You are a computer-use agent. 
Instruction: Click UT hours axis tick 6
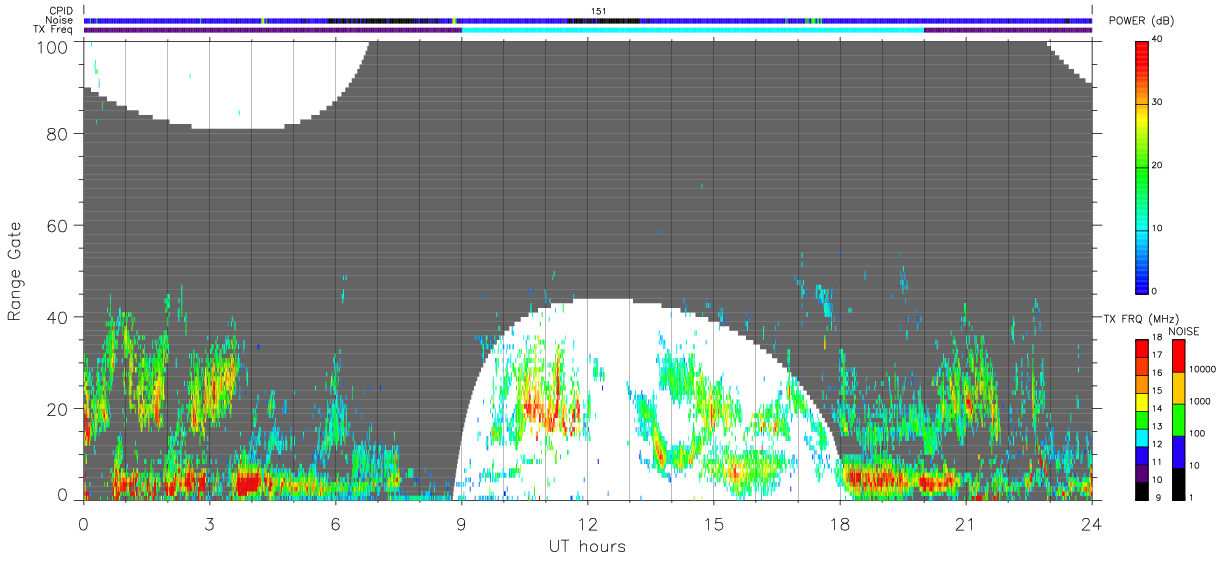(x=335, y=524)
